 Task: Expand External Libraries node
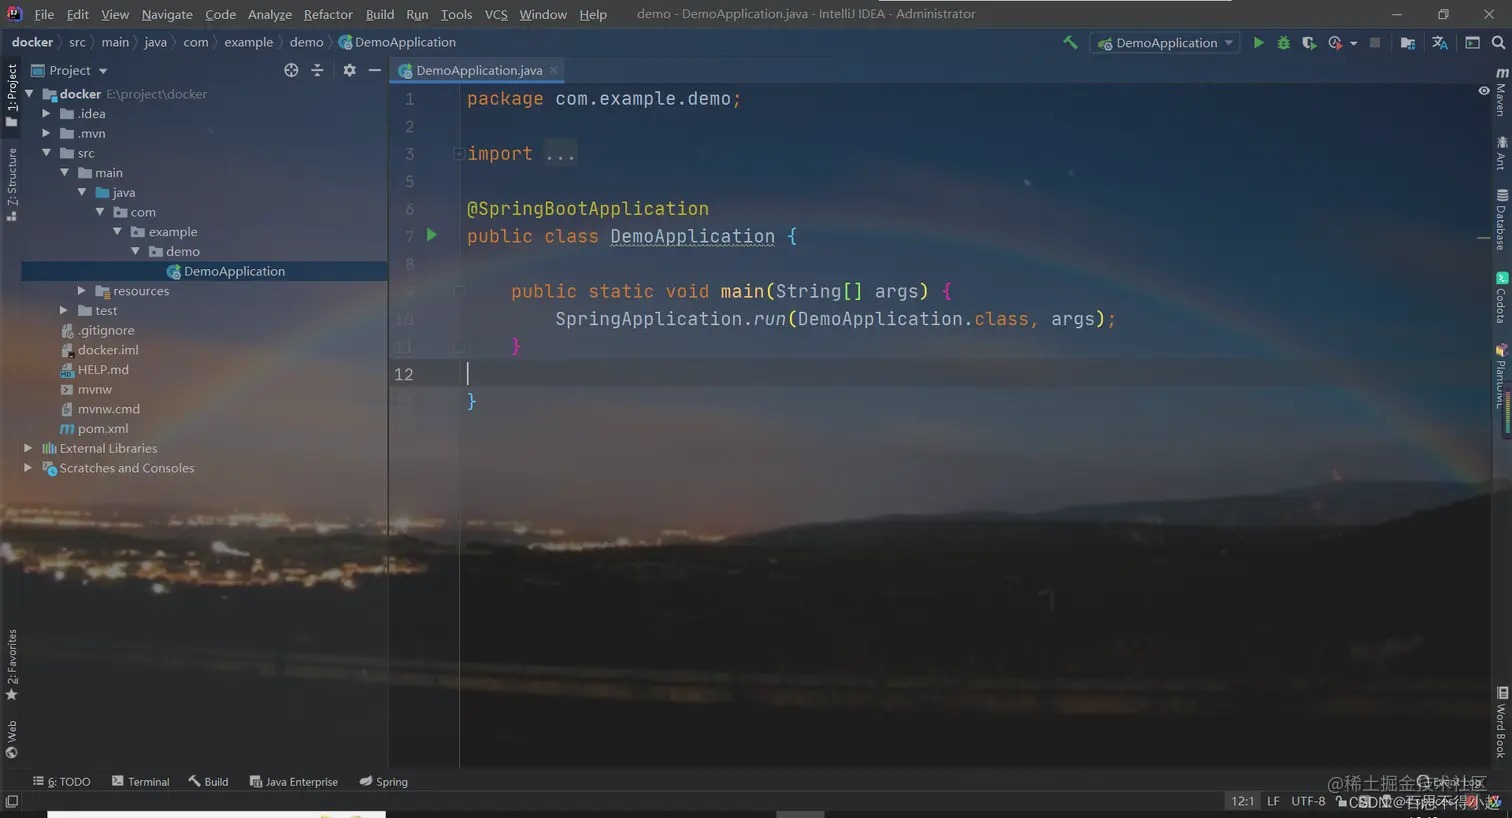tap(28, 448)
